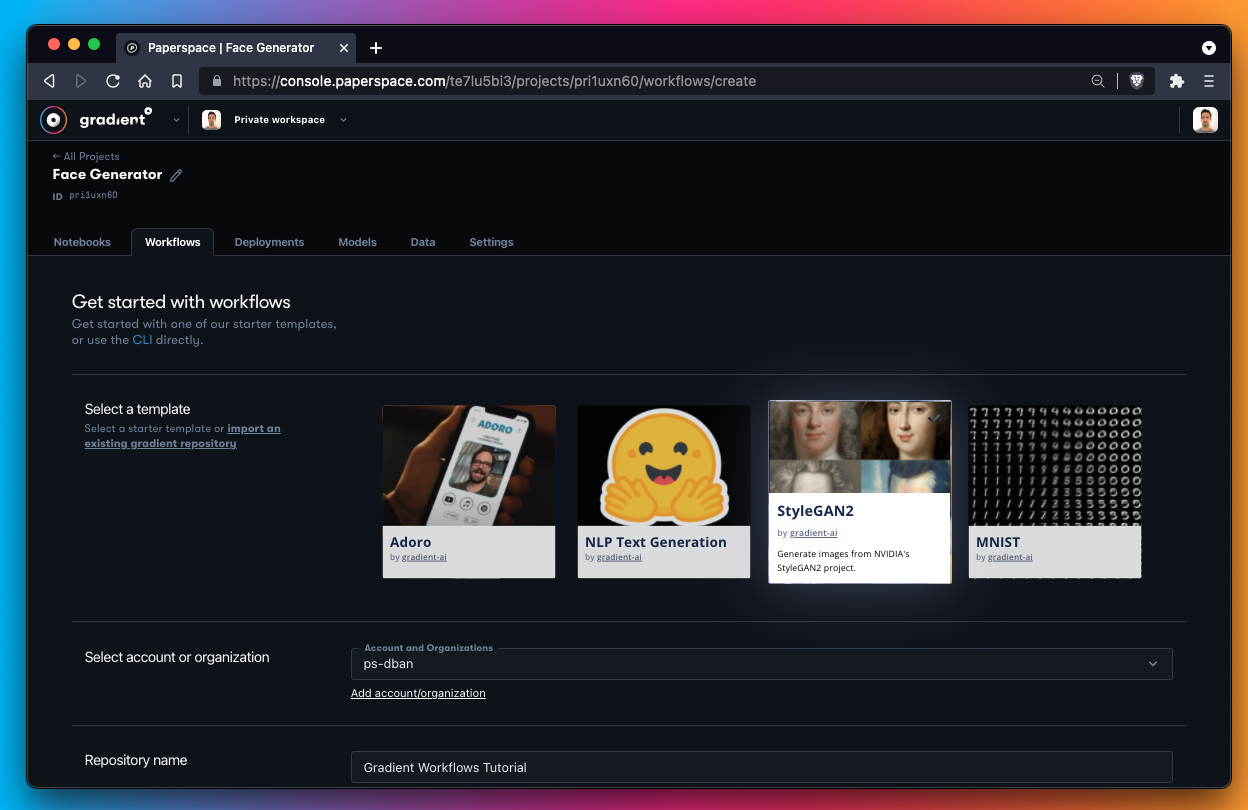The height and width of the screenshot is (810, 1248).
Task: Open Account and Organizations dropdown
Action: tap(761, 664)
